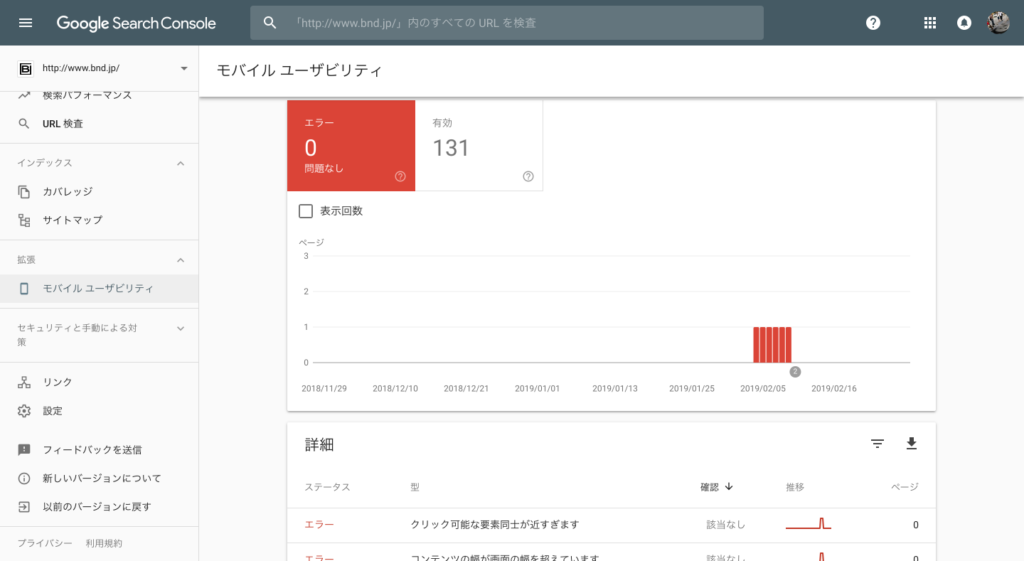This screenshot has height=561, width=1024.
Task: Select the 有効 131 status card
Action: click(478, 145)
